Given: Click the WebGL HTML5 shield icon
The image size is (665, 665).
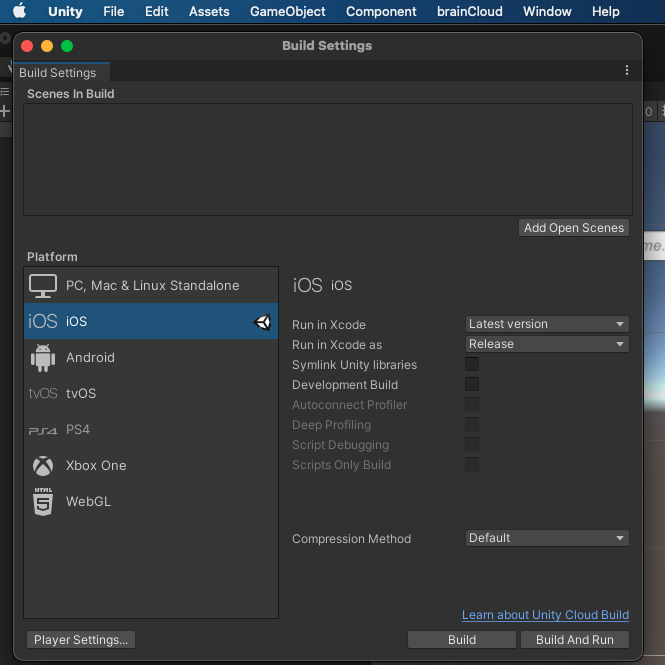Looking at the screenshot, I should pos(43,501).
